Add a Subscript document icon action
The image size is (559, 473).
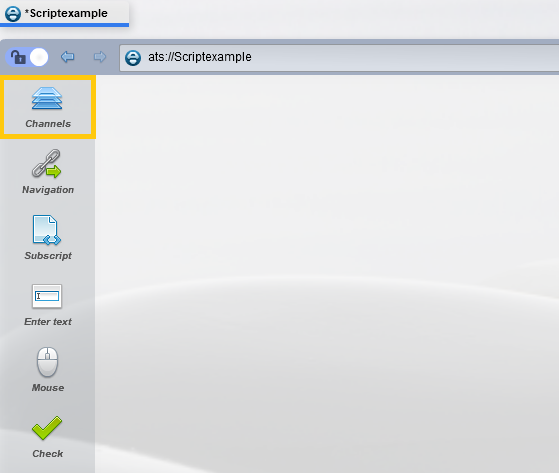click(47, 230)
